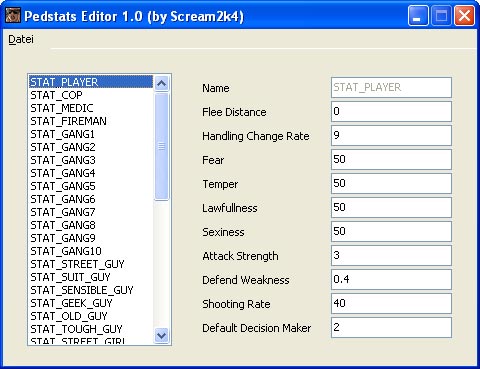The image size is (480, 369).
Task: Click the Lawfullness input field
Action: pyautogui.click(x=391, y=208)
